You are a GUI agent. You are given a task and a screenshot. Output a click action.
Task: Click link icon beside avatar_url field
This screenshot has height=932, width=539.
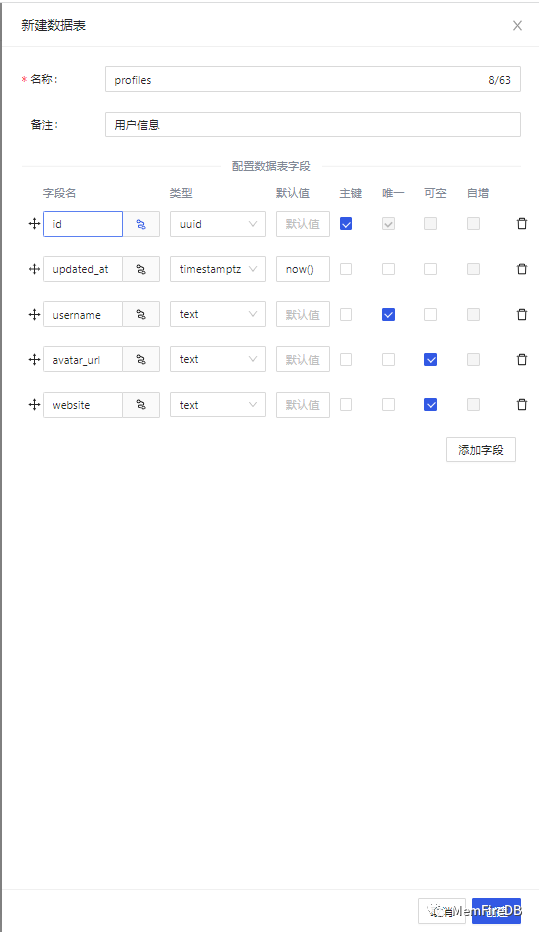point(141,360)
